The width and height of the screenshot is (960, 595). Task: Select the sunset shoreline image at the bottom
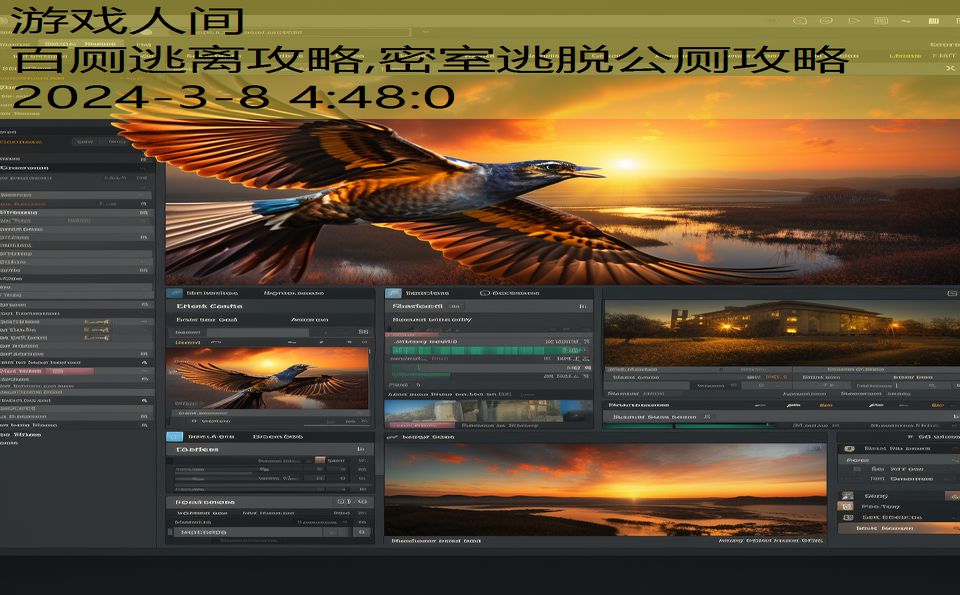pyautogui.click(x=605, y=490)
